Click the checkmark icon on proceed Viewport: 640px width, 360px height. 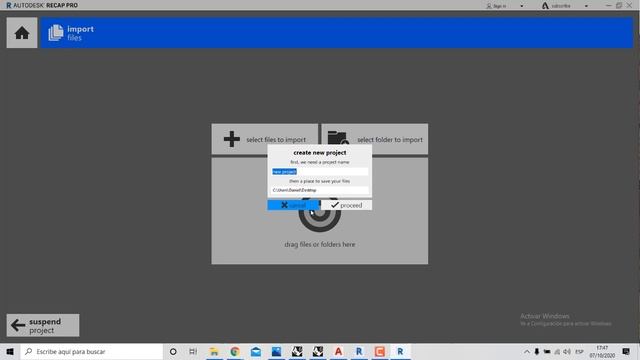pyautogui.click(x=335, y=205)
